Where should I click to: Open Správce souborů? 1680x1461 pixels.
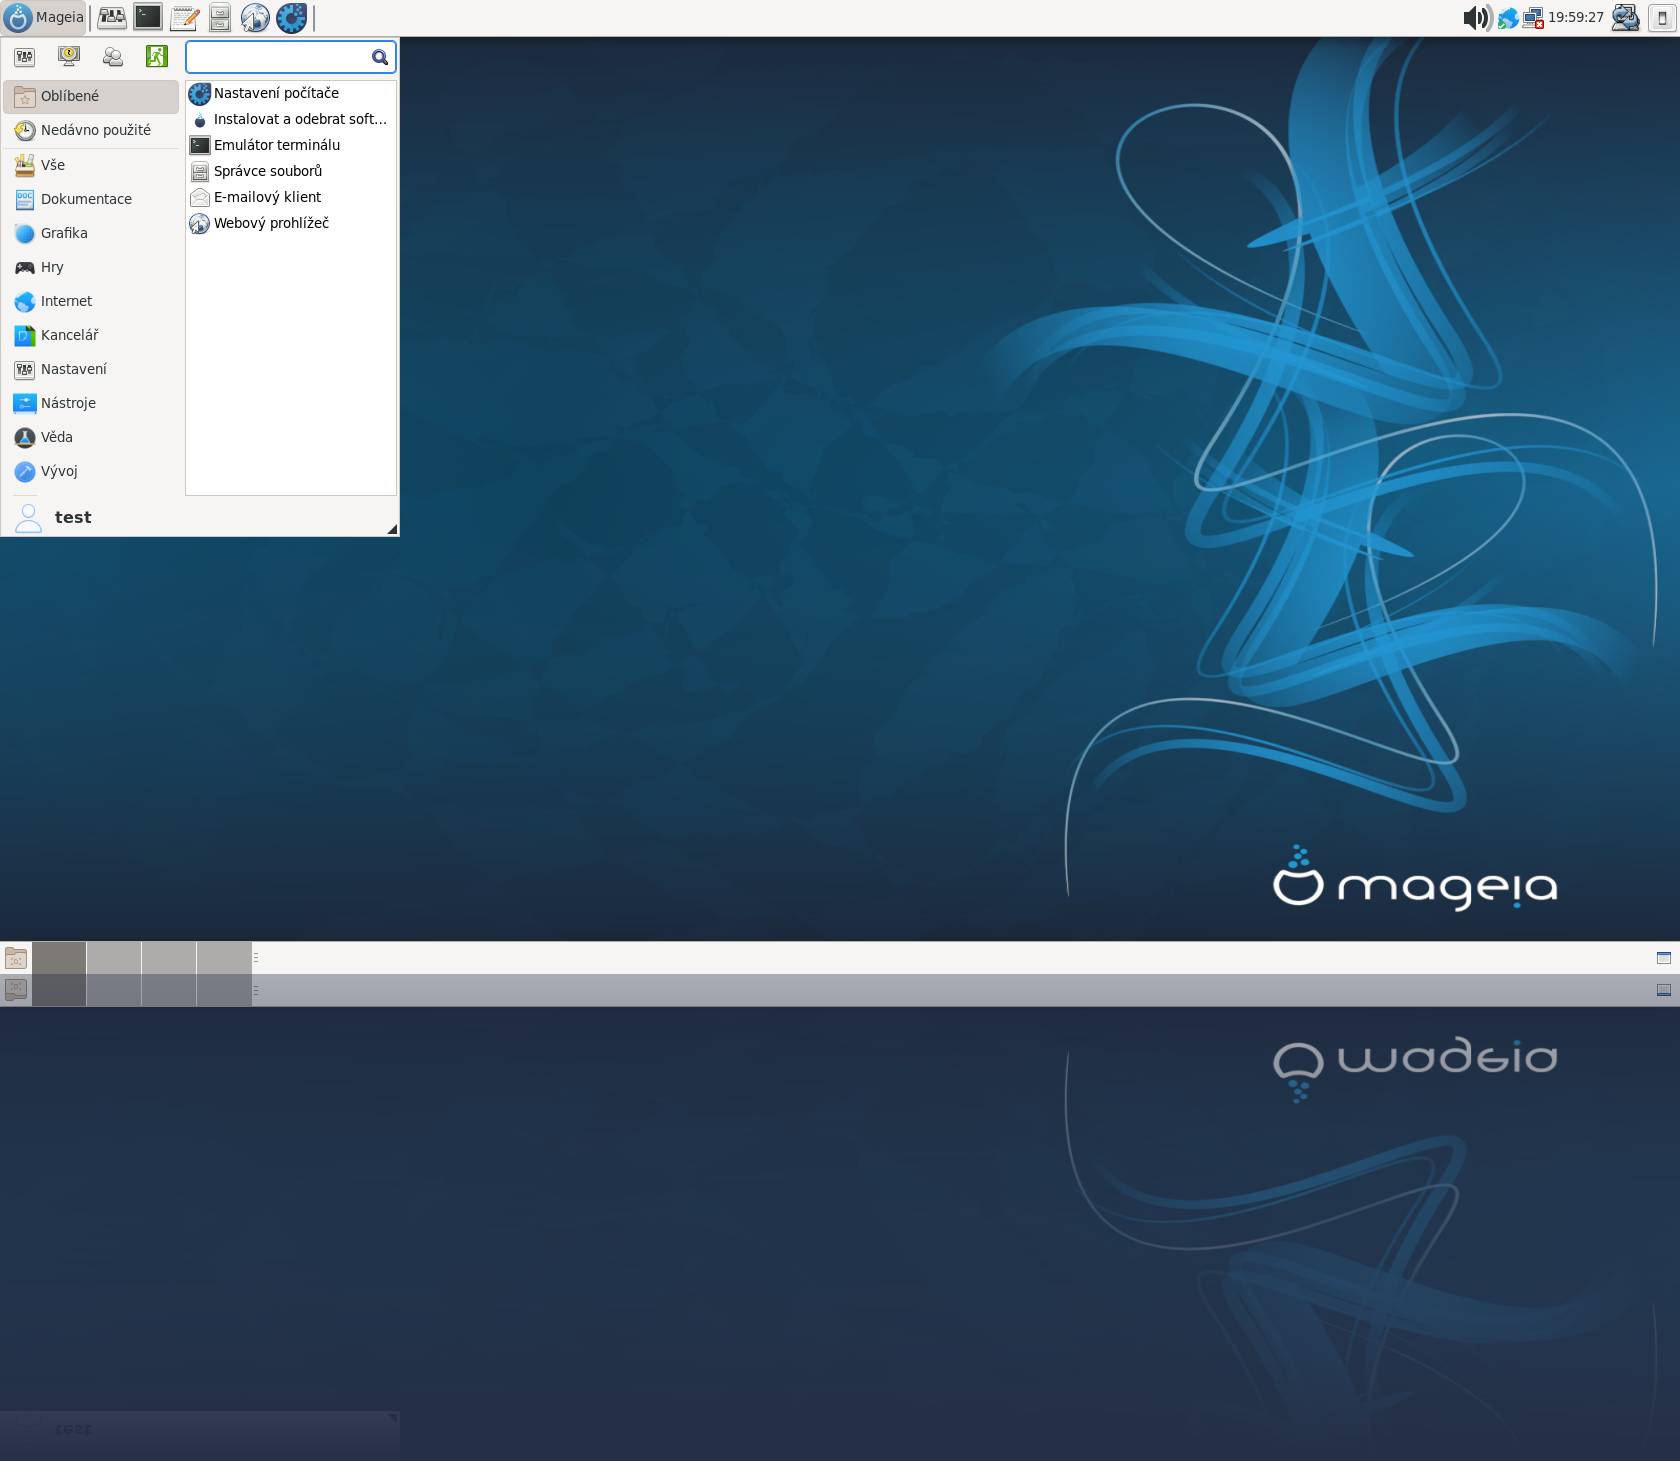point(291,171)
